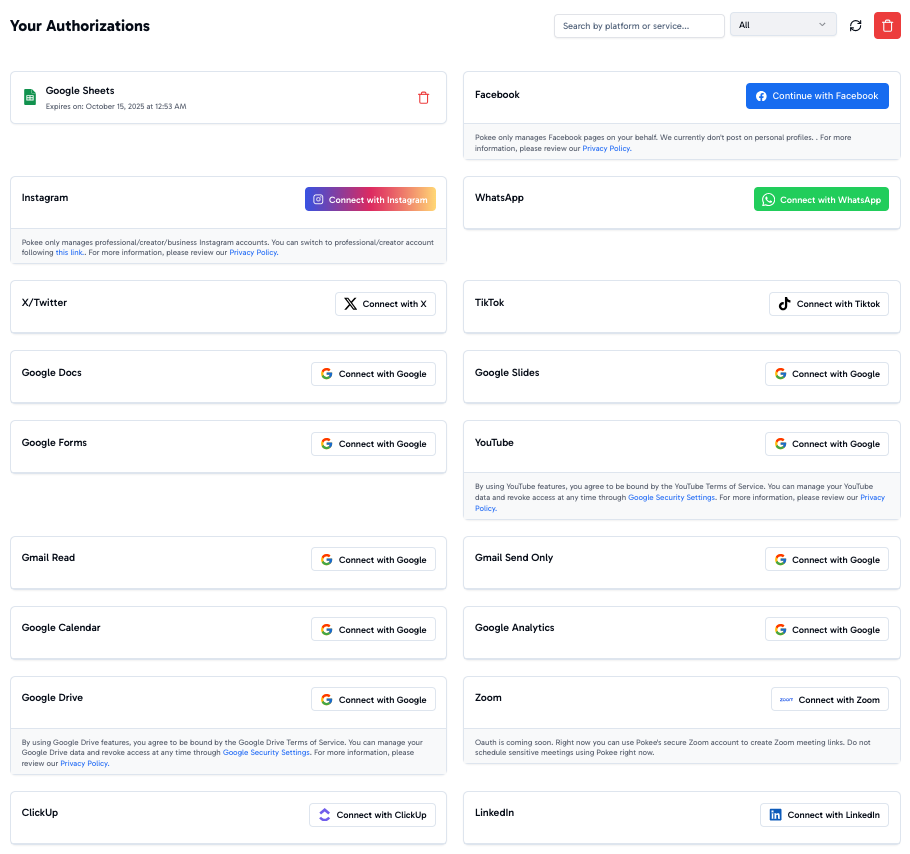Viewport: 910px width, 854px height.
Task: Click the search by platform field
Action: pyautogui.click(x=639, y=26)
